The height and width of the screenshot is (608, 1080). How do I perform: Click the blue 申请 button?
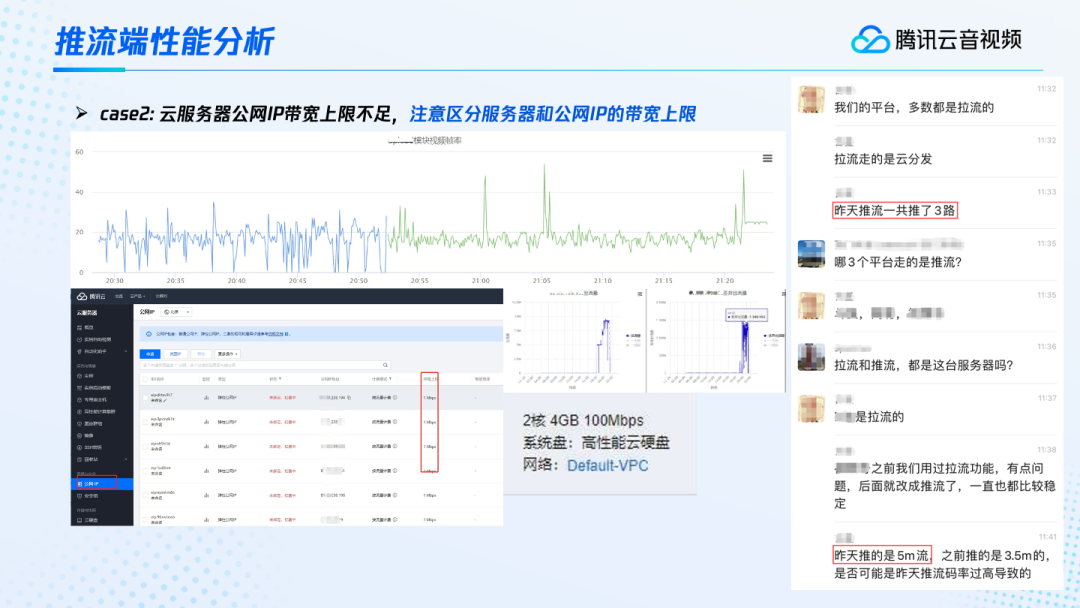148,354
